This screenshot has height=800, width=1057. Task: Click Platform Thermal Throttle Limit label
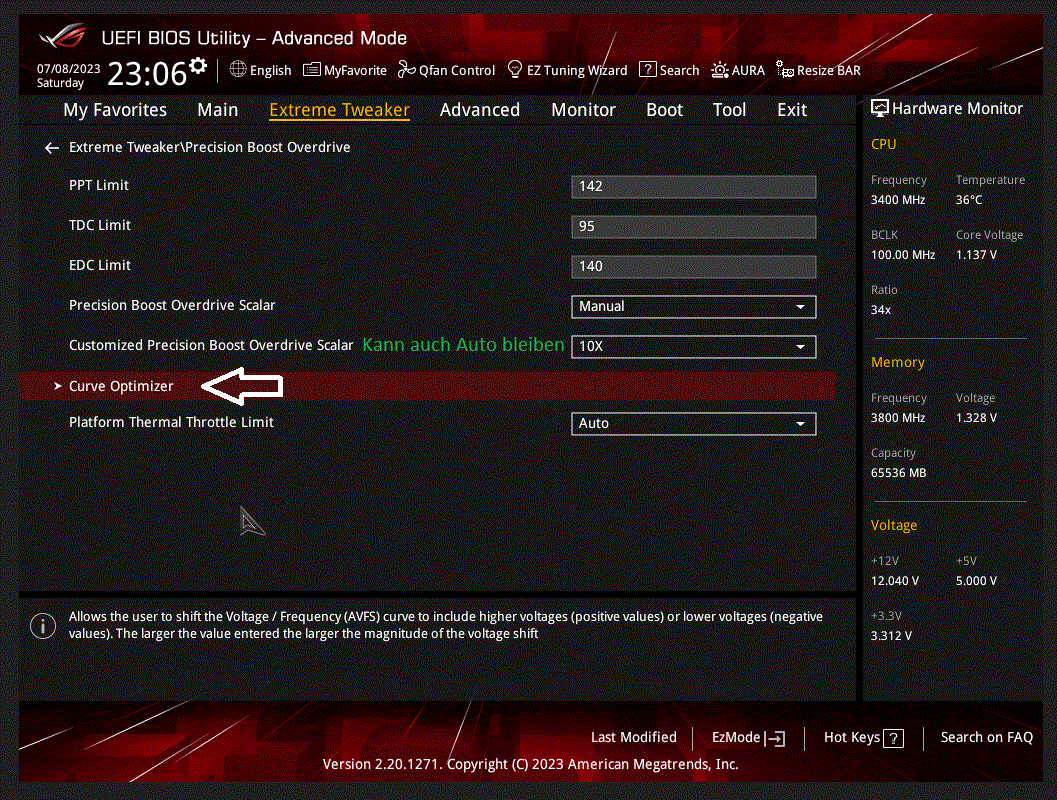(x=171, y=423)
